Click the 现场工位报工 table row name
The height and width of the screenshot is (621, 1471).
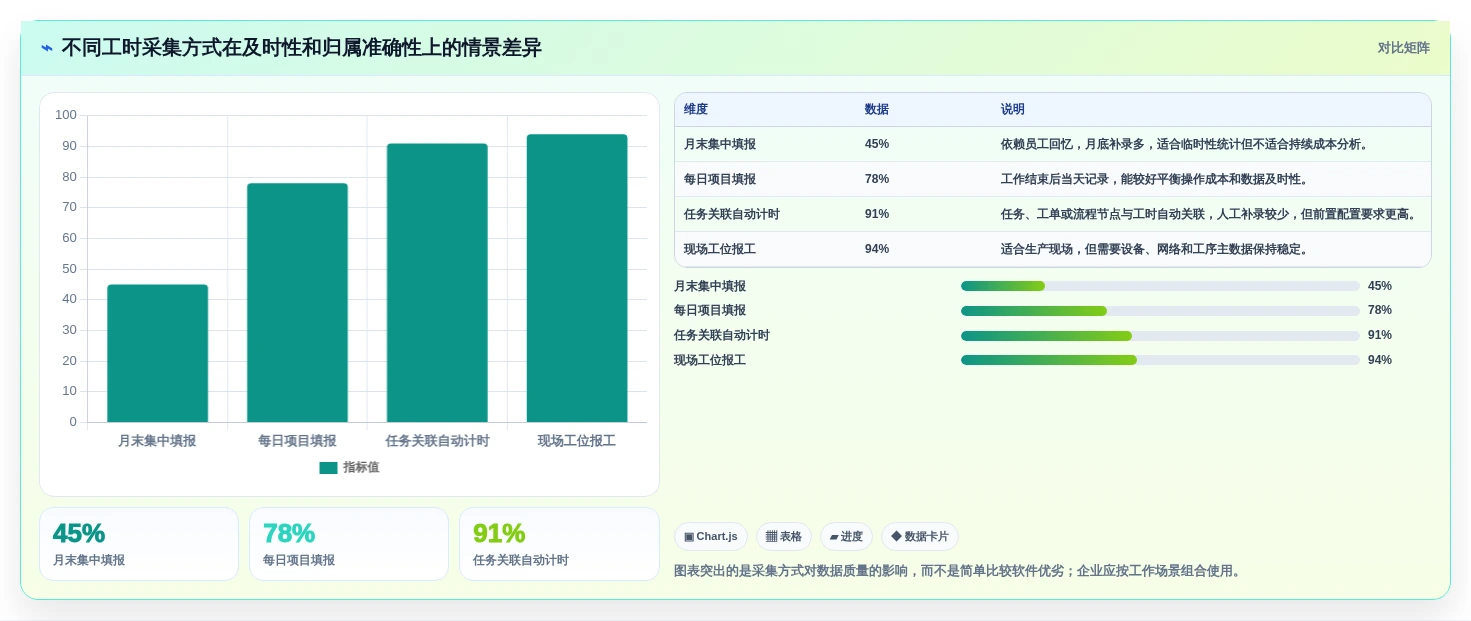coord(720,249)
